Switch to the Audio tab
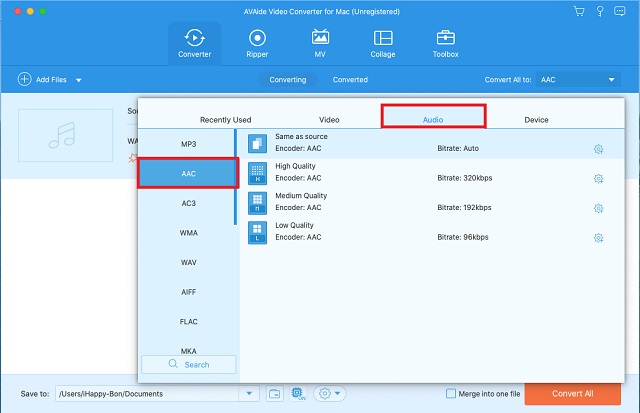The width and height of the screenshot is (640, 413). coord(433,117)
